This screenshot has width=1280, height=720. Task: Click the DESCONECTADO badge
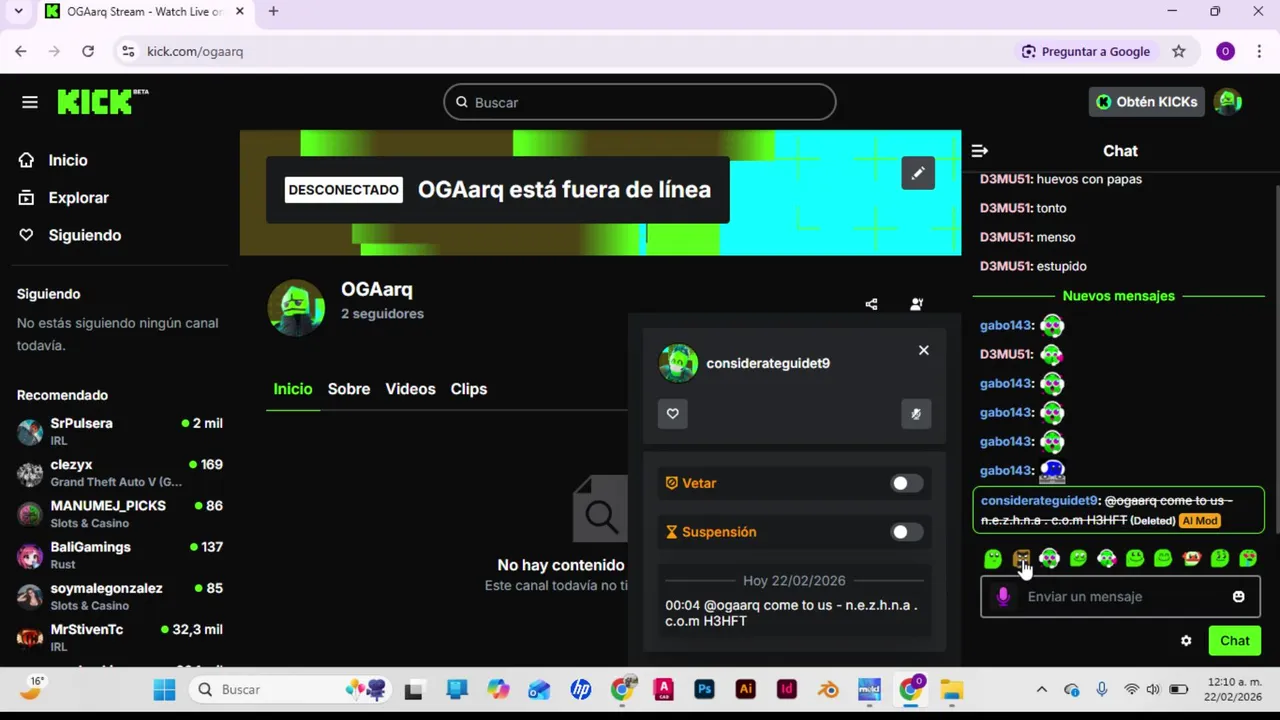[x=344, y=190]
